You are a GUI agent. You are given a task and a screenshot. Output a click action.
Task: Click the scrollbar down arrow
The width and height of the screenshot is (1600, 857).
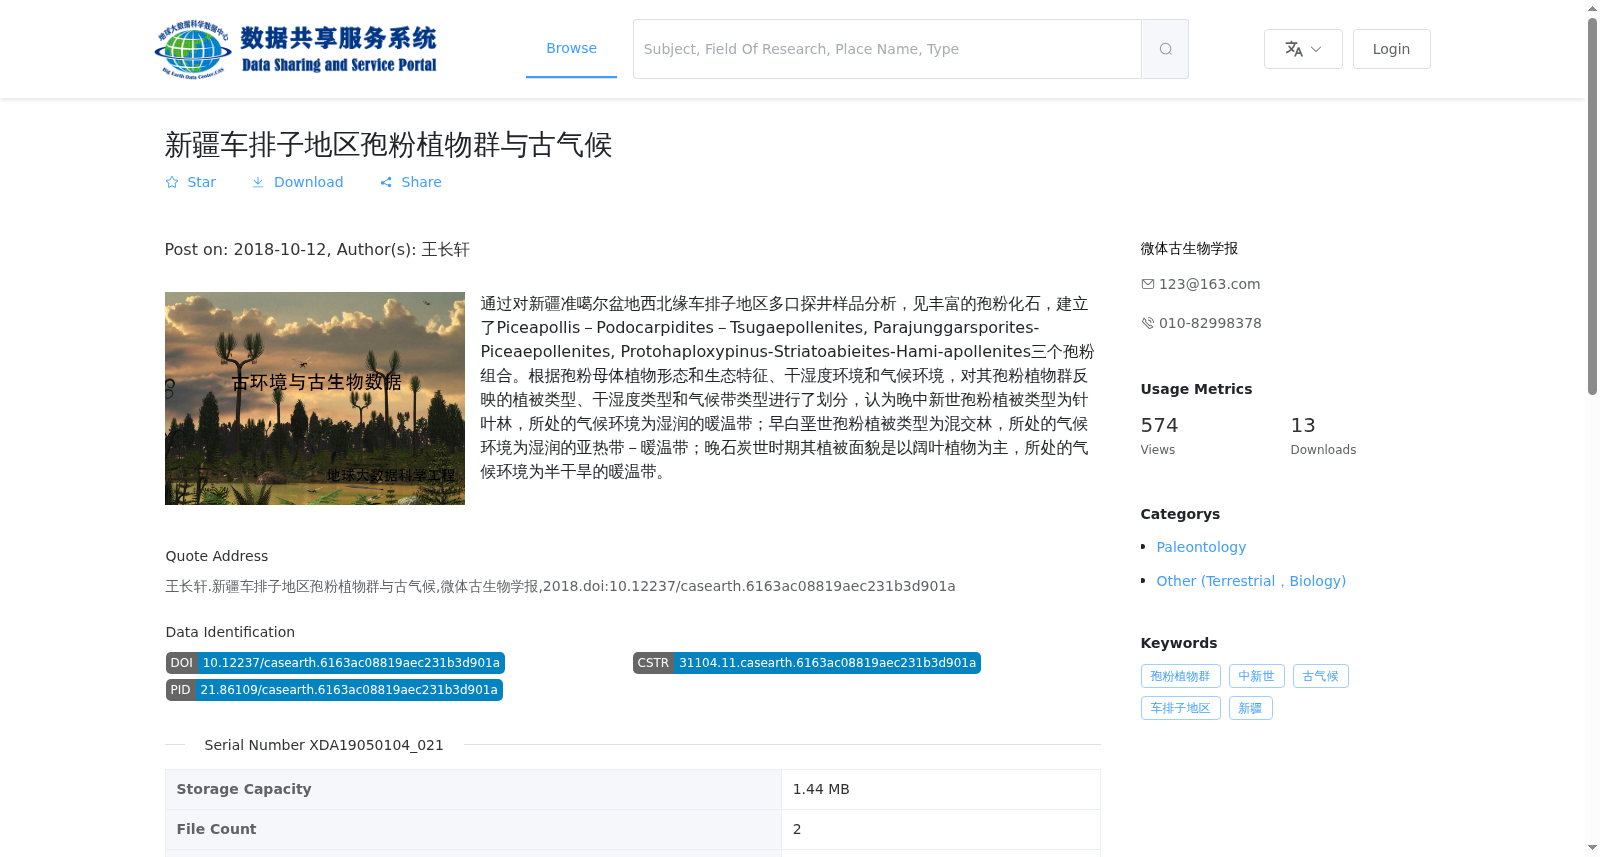pos(1592,848)
